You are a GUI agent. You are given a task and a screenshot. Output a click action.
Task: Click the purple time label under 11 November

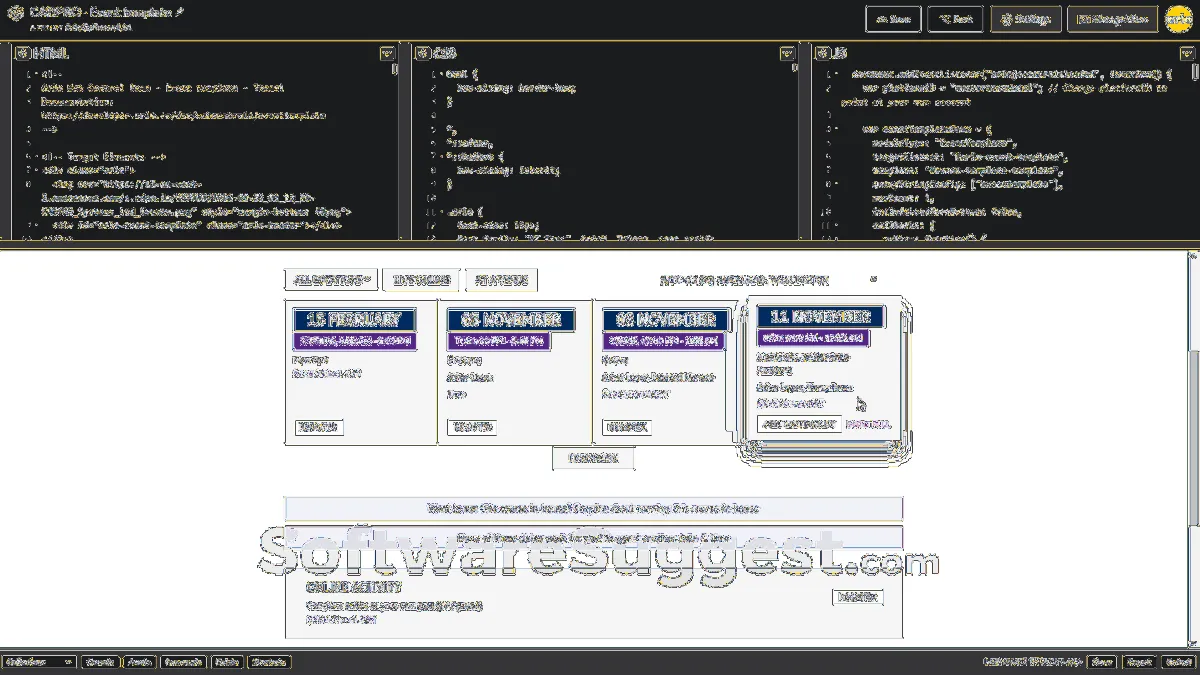click(813, 338)
